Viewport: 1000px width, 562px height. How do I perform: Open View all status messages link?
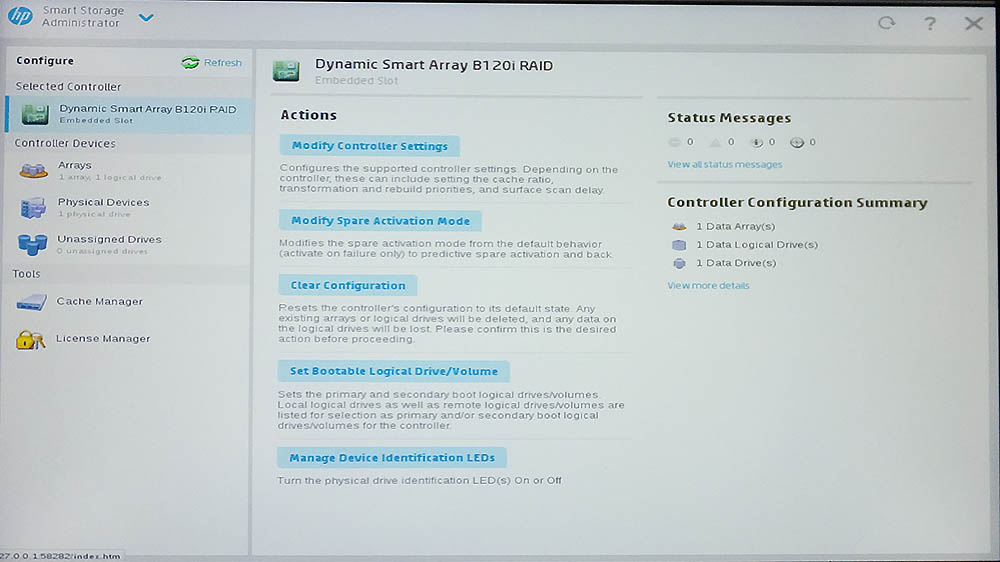coord(724,165)
